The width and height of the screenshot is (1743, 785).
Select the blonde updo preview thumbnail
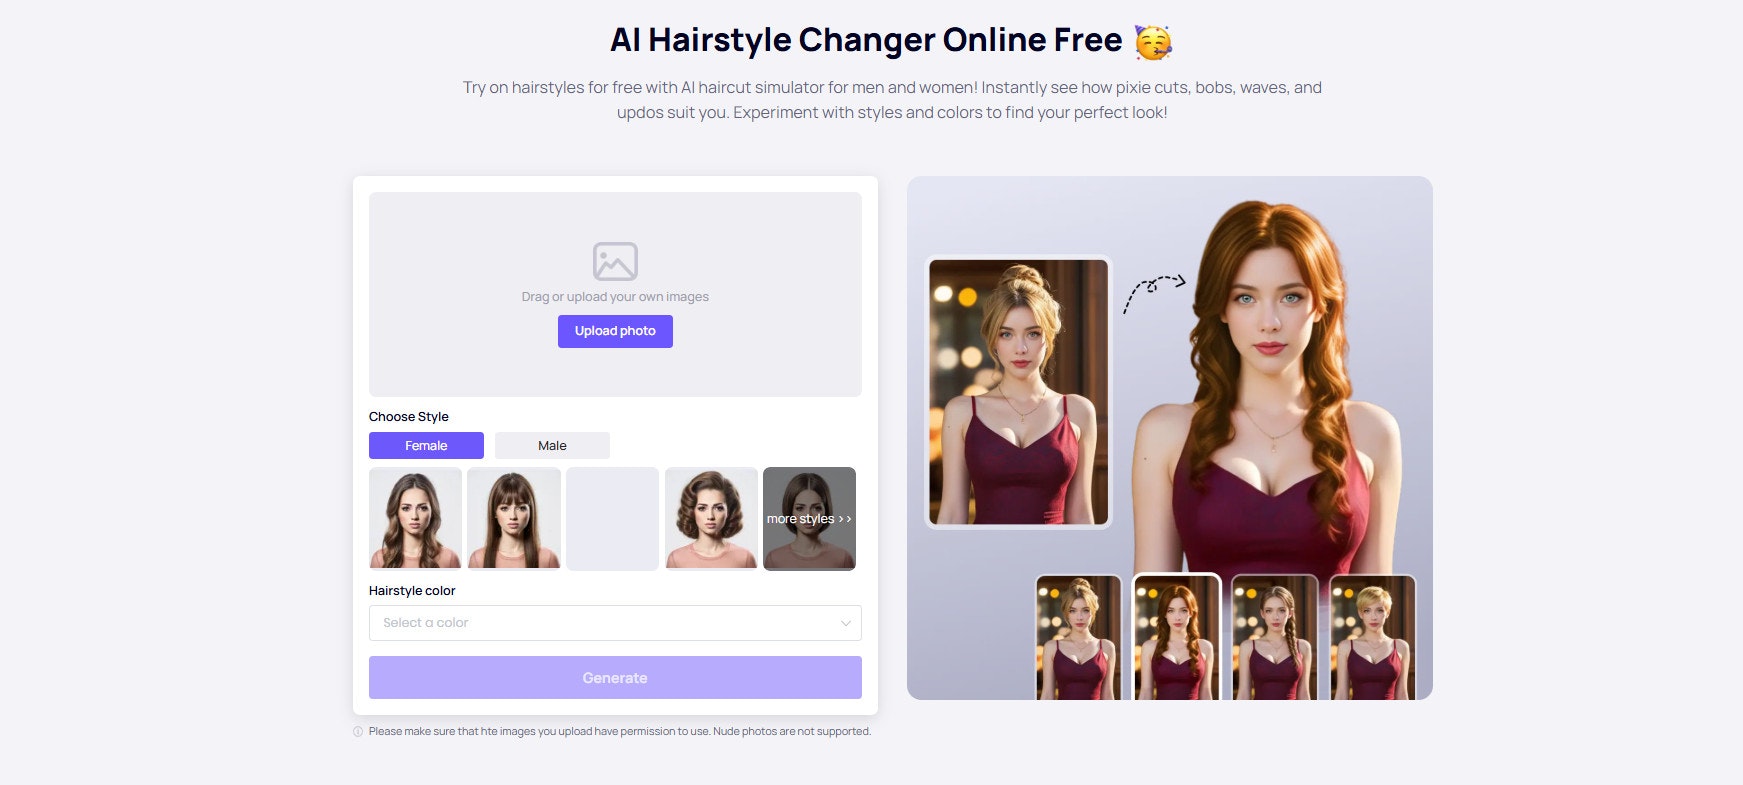[x=1078, y=637]
